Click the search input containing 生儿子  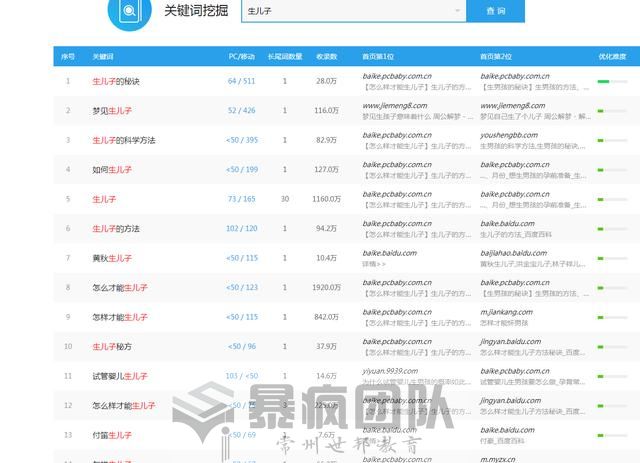coord(353,11)
